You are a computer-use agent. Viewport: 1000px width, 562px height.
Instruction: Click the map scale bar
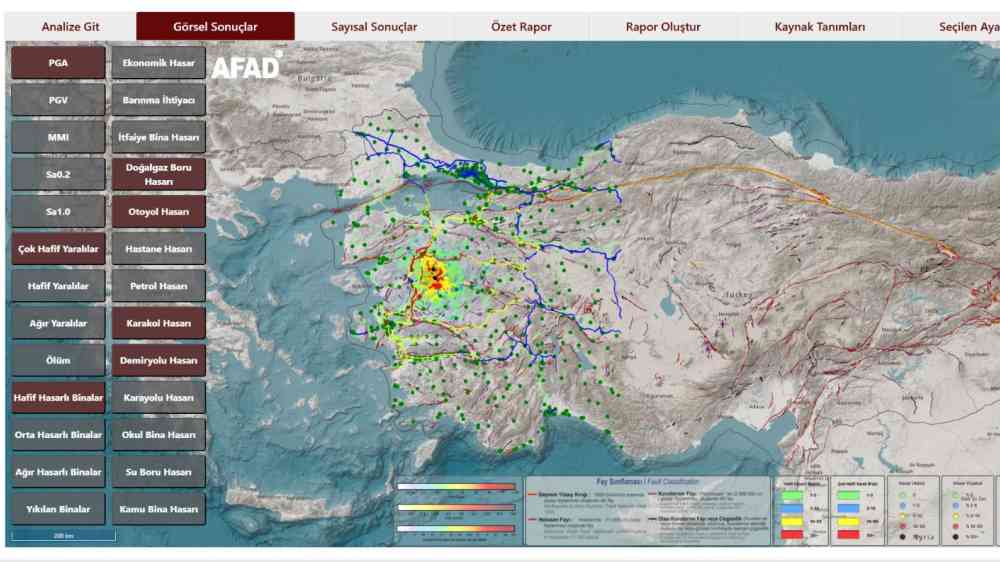click(x=63, y=535)
